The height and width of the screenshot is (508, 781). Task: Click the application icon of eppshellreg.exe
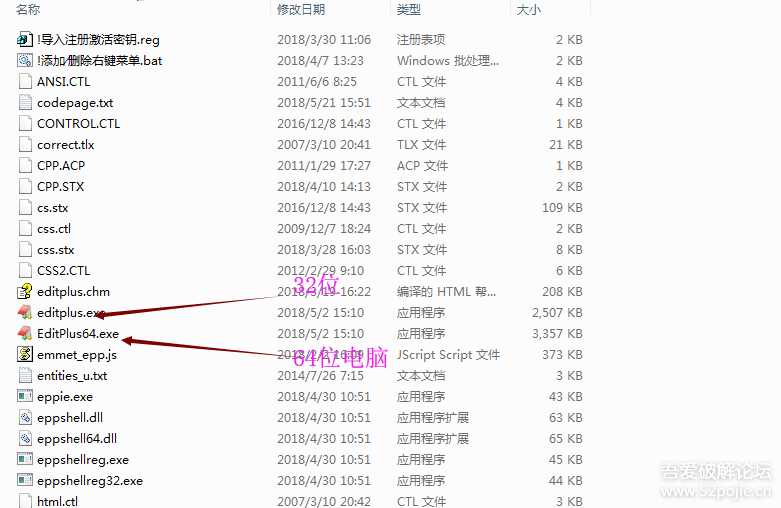coord(25,459)
